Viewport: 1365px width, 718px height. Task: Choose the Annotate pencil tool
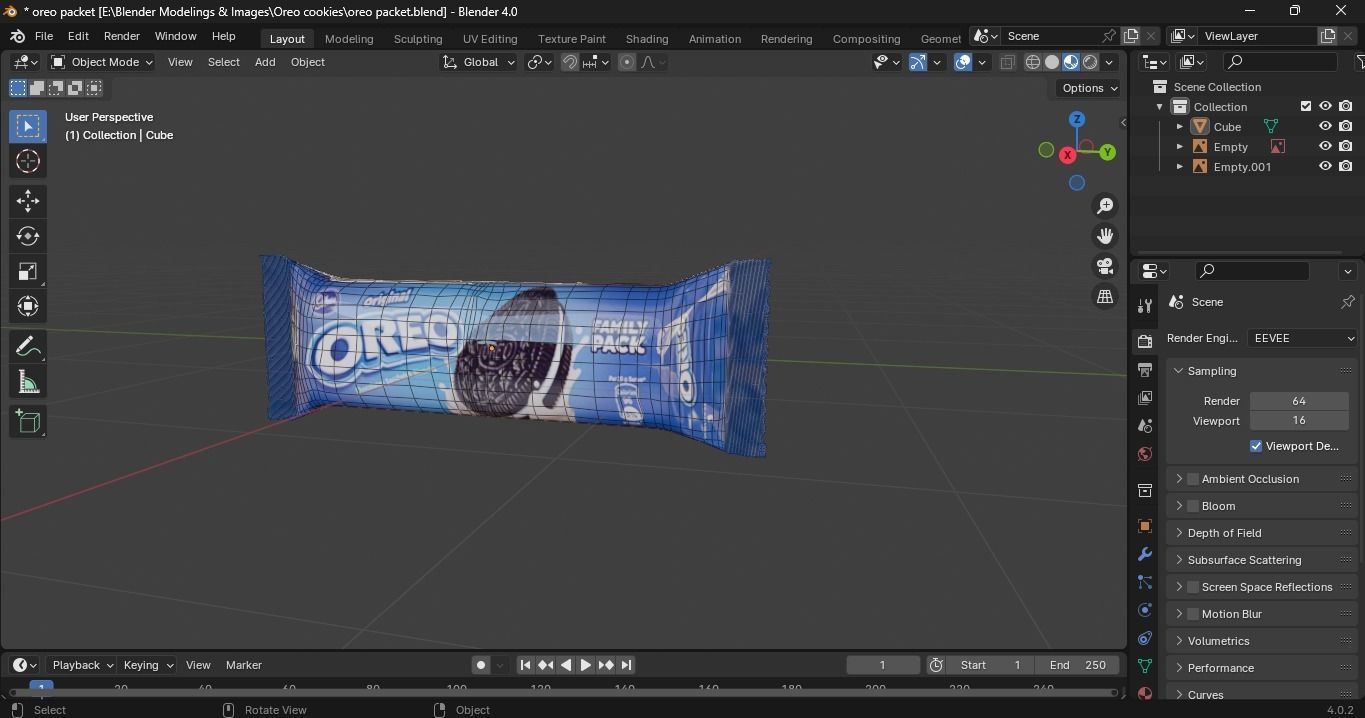coord(28,346)
